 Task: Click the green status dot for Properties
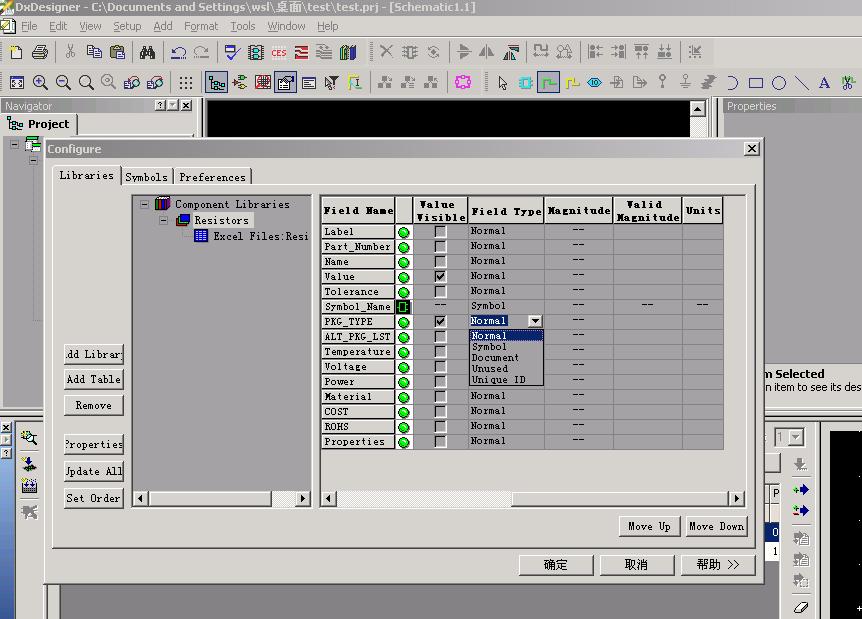[404, 442]
